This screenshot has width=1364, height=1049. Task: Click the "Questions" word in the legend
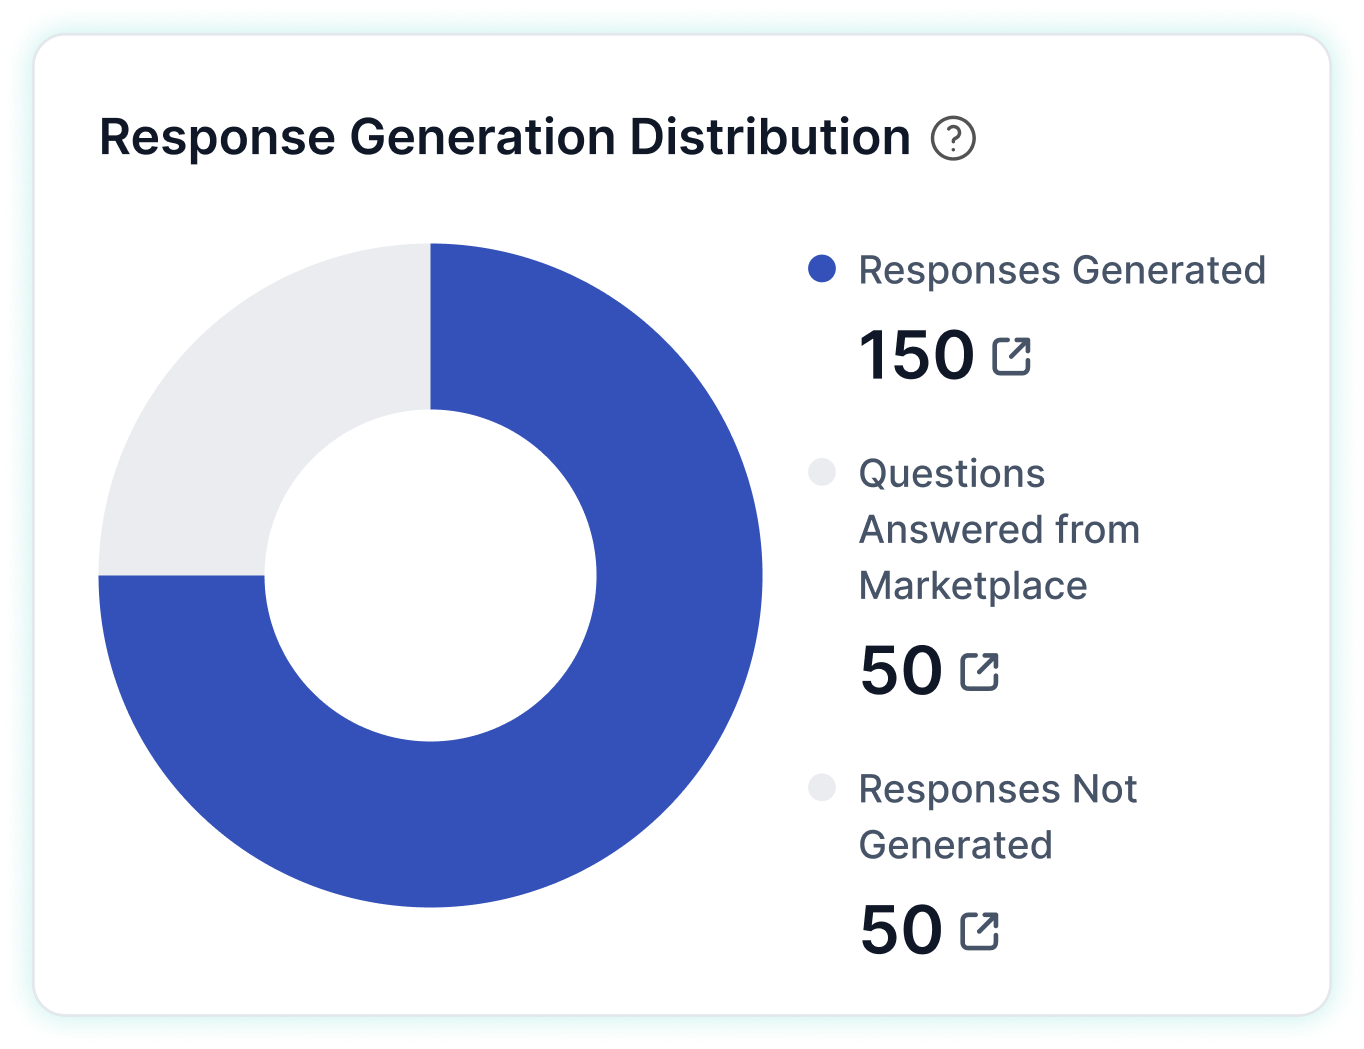point(951,473)
